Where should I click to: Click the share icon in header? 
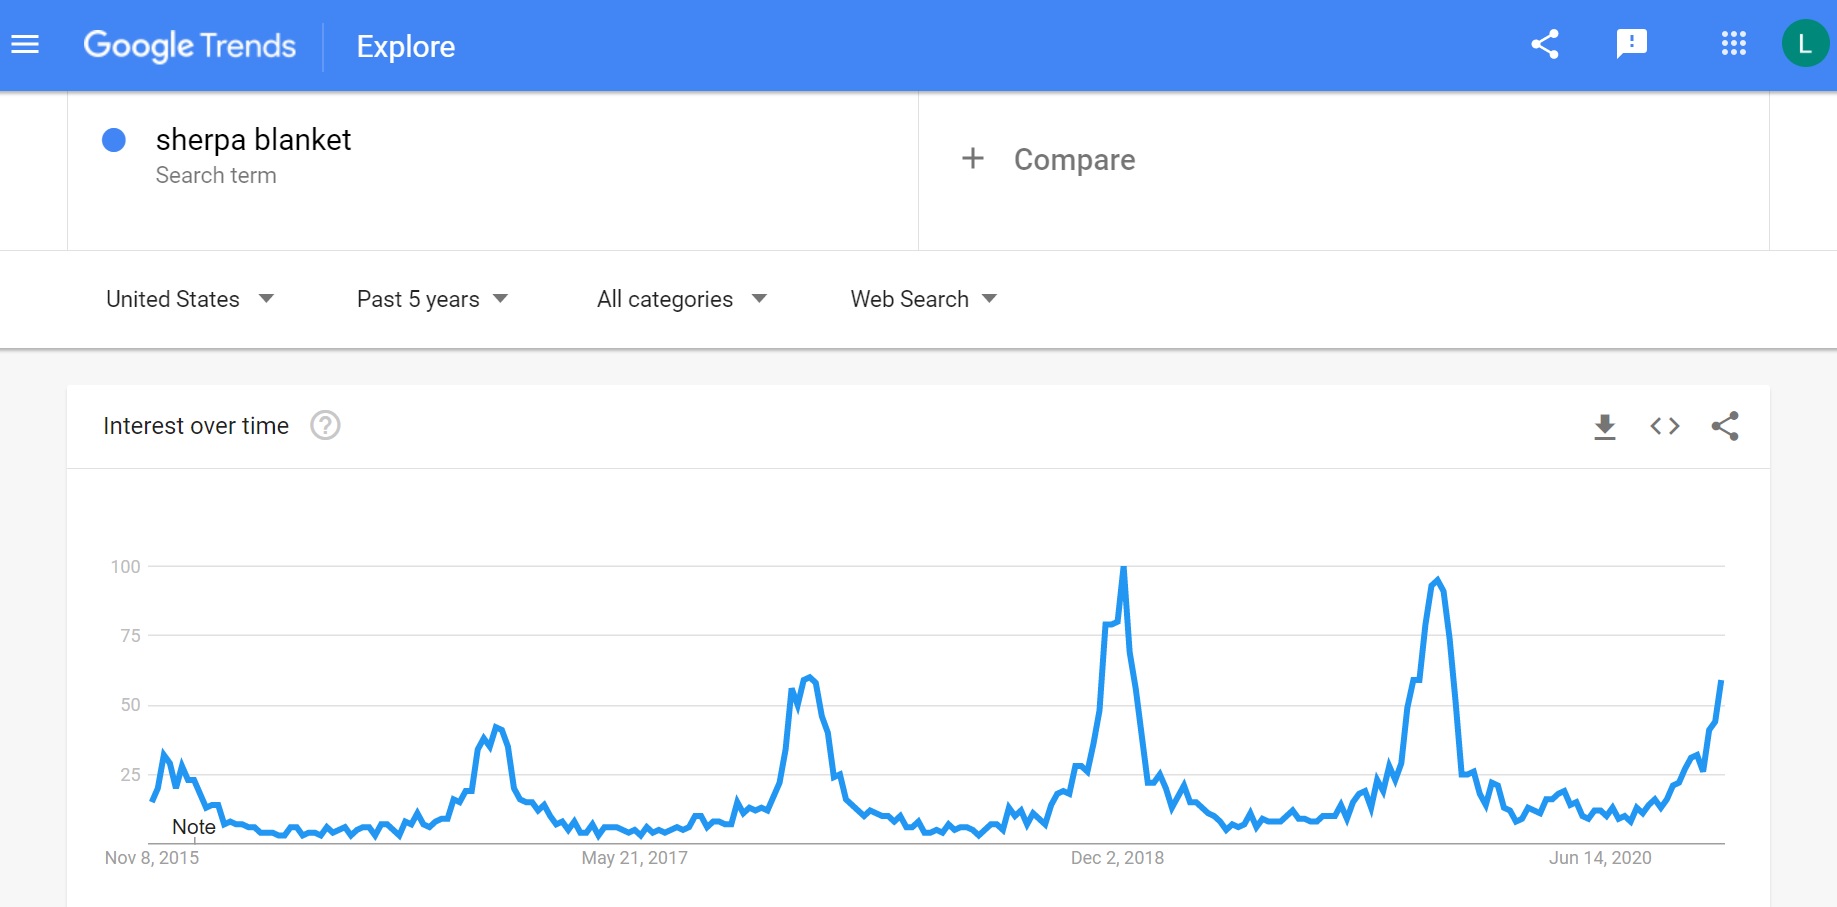pyautogui.click(x=1545, y=44)
